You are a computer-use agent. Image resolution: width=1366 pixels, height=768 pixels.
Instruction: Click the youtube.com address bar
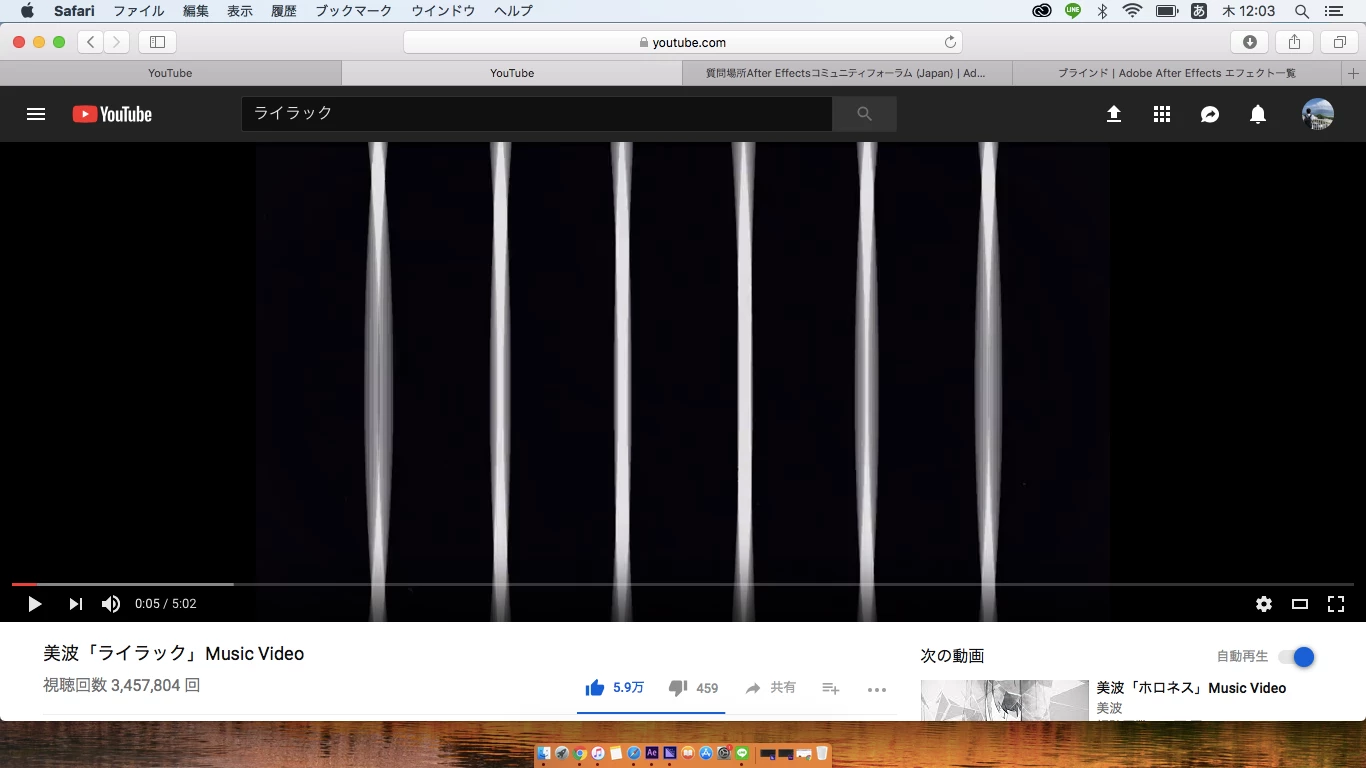(x=683, y=42)
